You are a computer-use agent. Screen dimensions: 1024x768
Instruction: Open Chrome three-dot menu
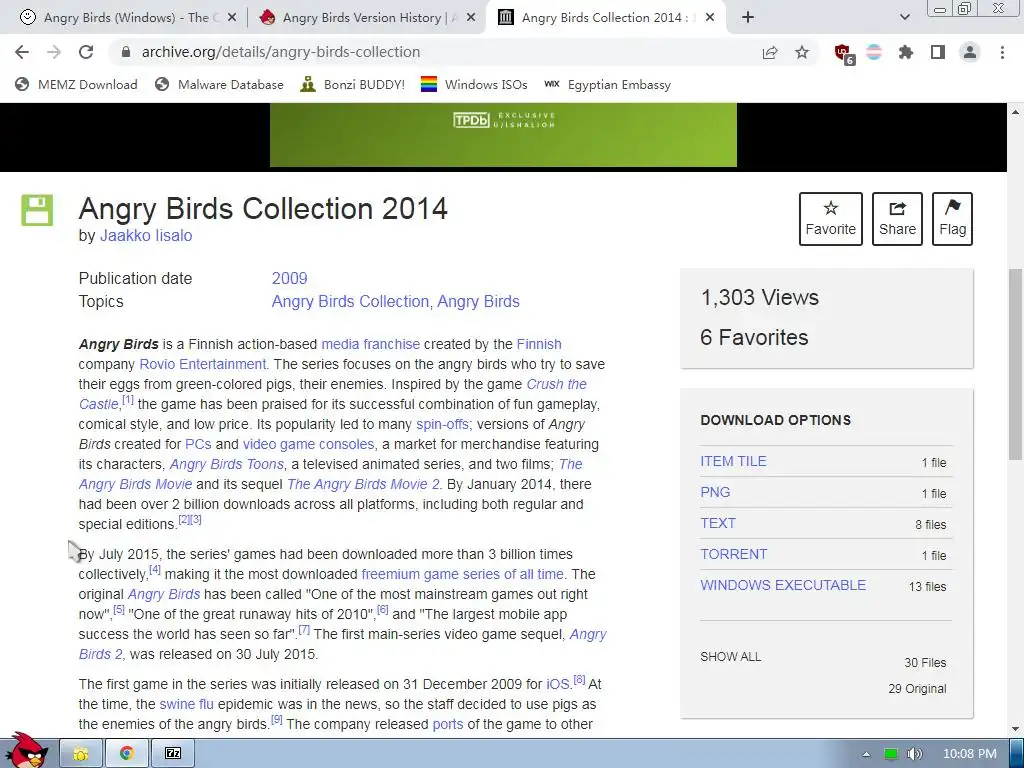(x=1002, y=52)
